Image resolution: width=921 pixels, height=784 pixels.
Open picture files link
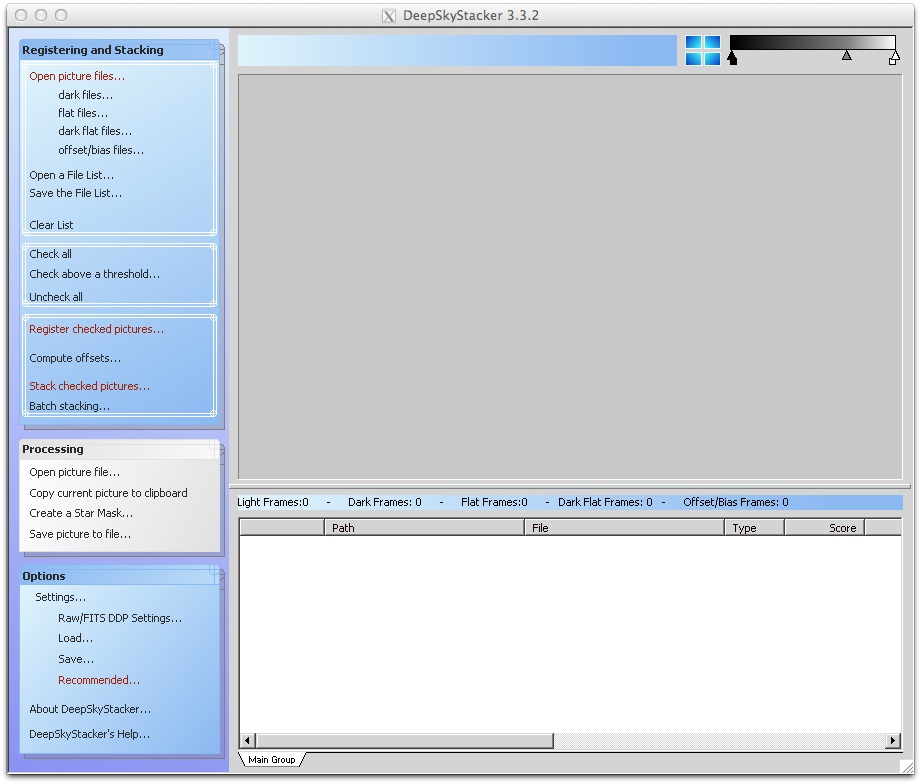point(77,76)
